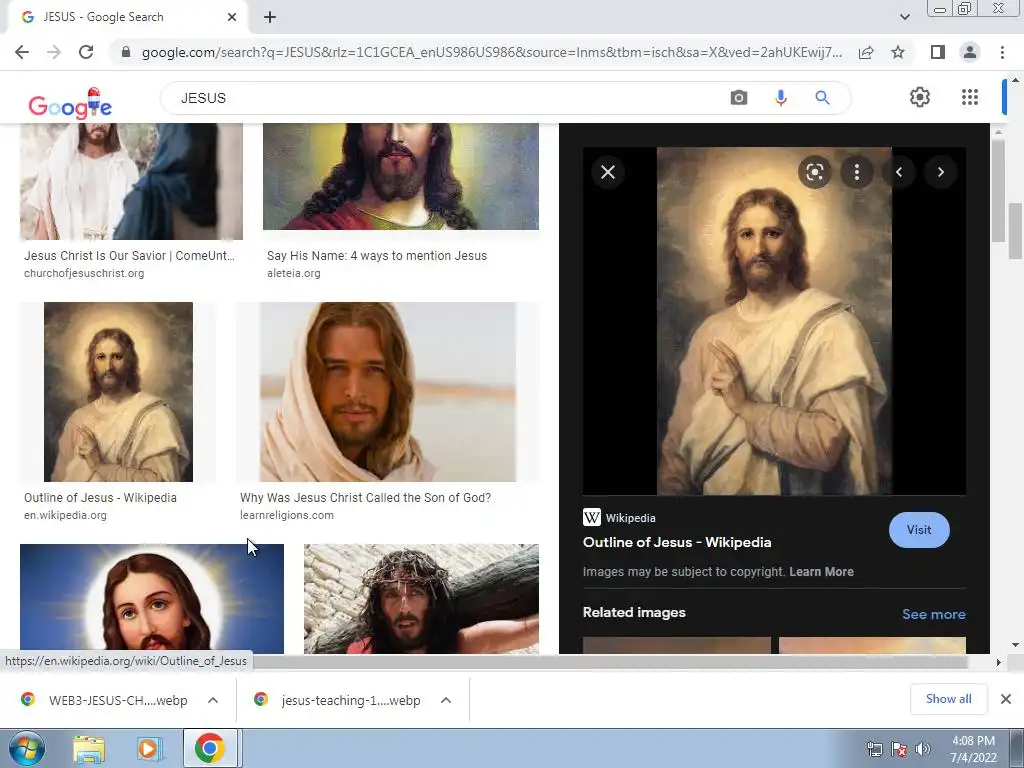See more related images

[x=933, y=614]
